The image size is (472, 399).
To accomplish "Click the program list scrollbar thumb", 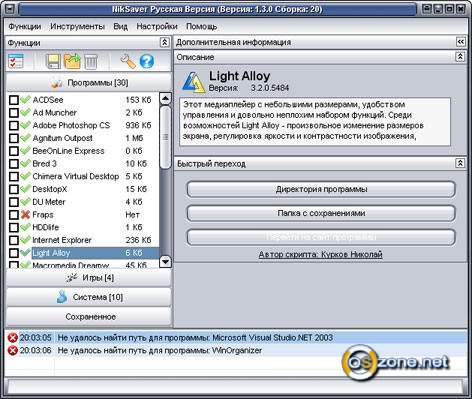I will [165, 137].
